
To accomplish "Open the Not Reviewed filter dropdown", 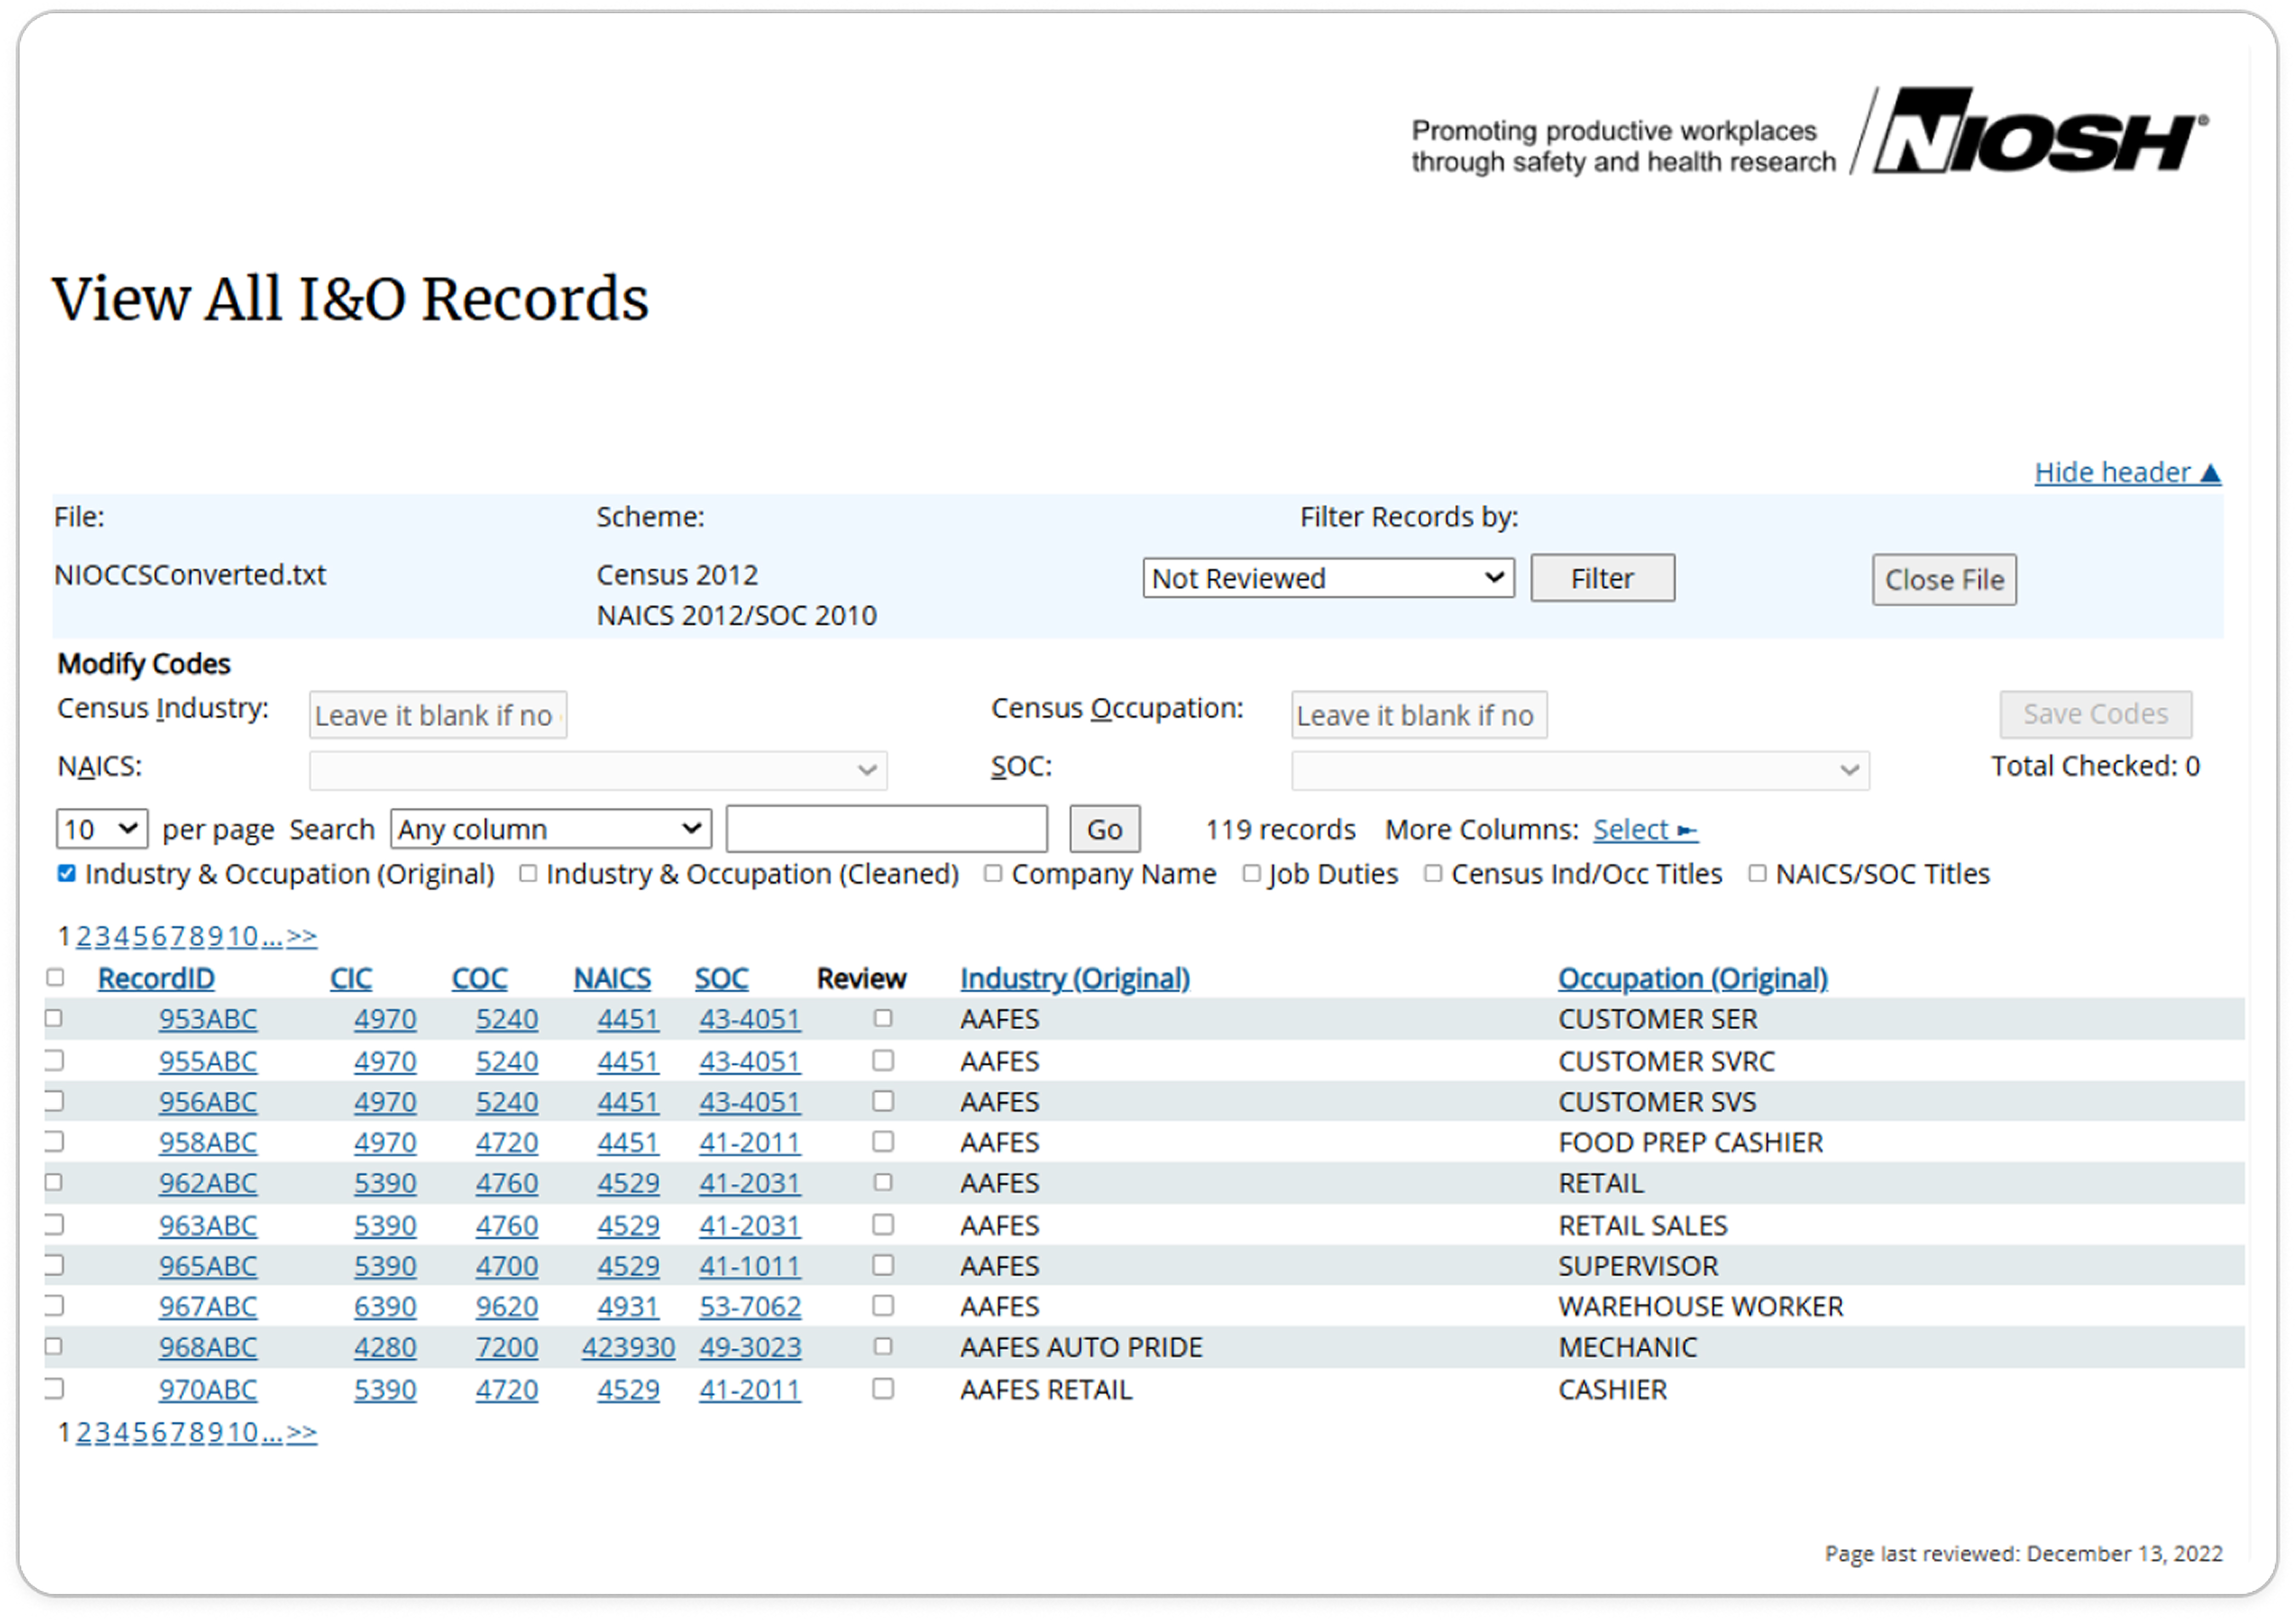I will (x=1328, y=578).
